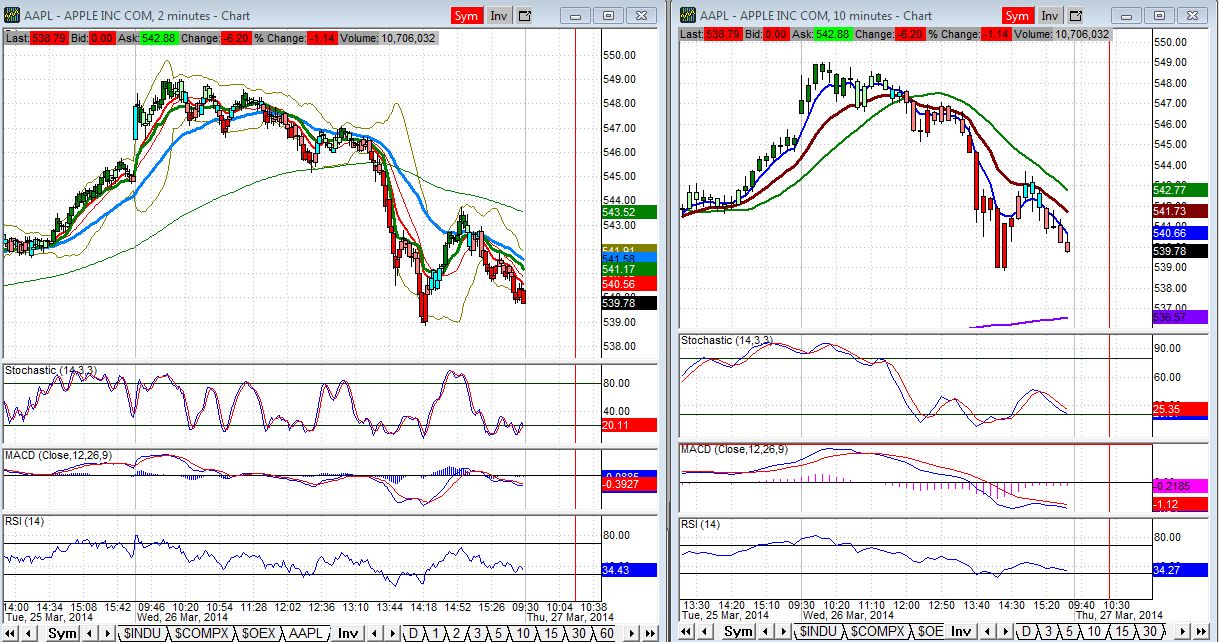The image size is (1219, 642).
Task: Switch to the 2 minute interval tab in the 2 minutes chart
Action: 456,633
